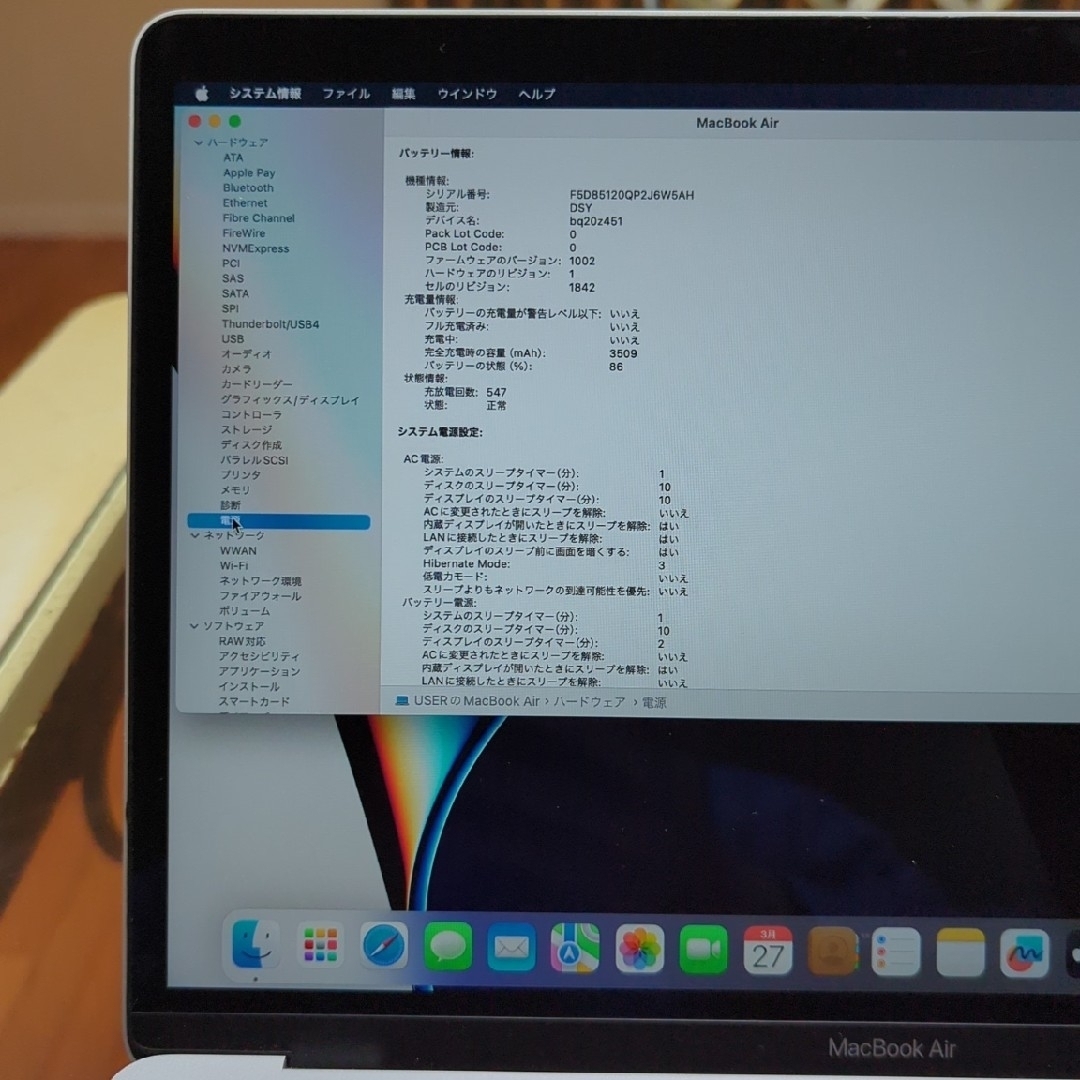Image resolution: width=1080 pixels, height=1080 pixels.
Task: Select メモリ in the sidebar
Action: pos(235,490)
